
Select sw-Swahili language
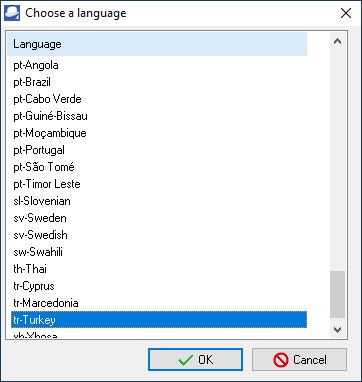159,252
